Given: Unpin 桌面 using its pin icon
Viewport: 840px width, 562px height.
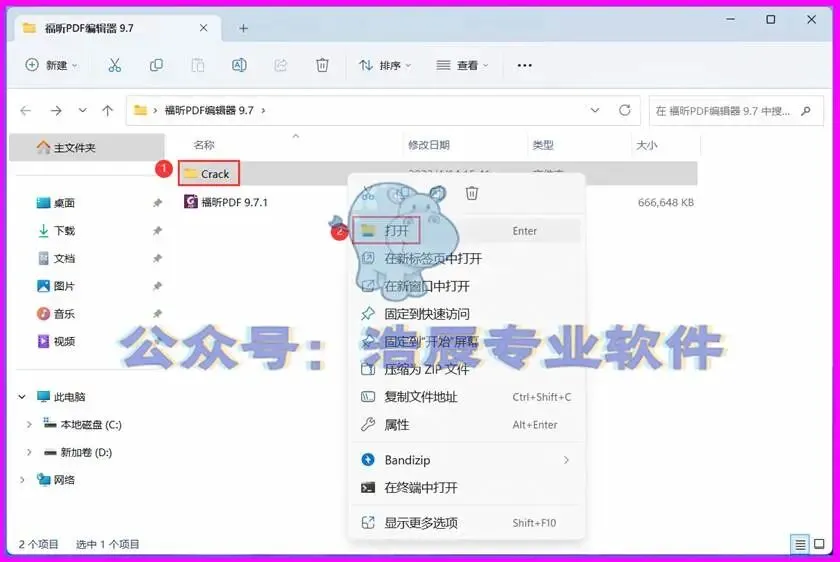Looking at the screenshot, I should [x=157, y=203].
